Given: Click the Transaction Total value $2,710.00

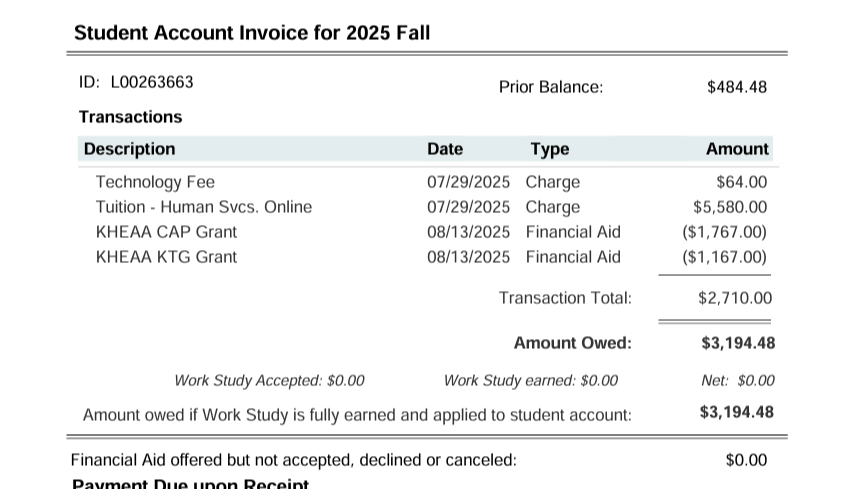Looking at the screenshot, I should tap(735, 298).
